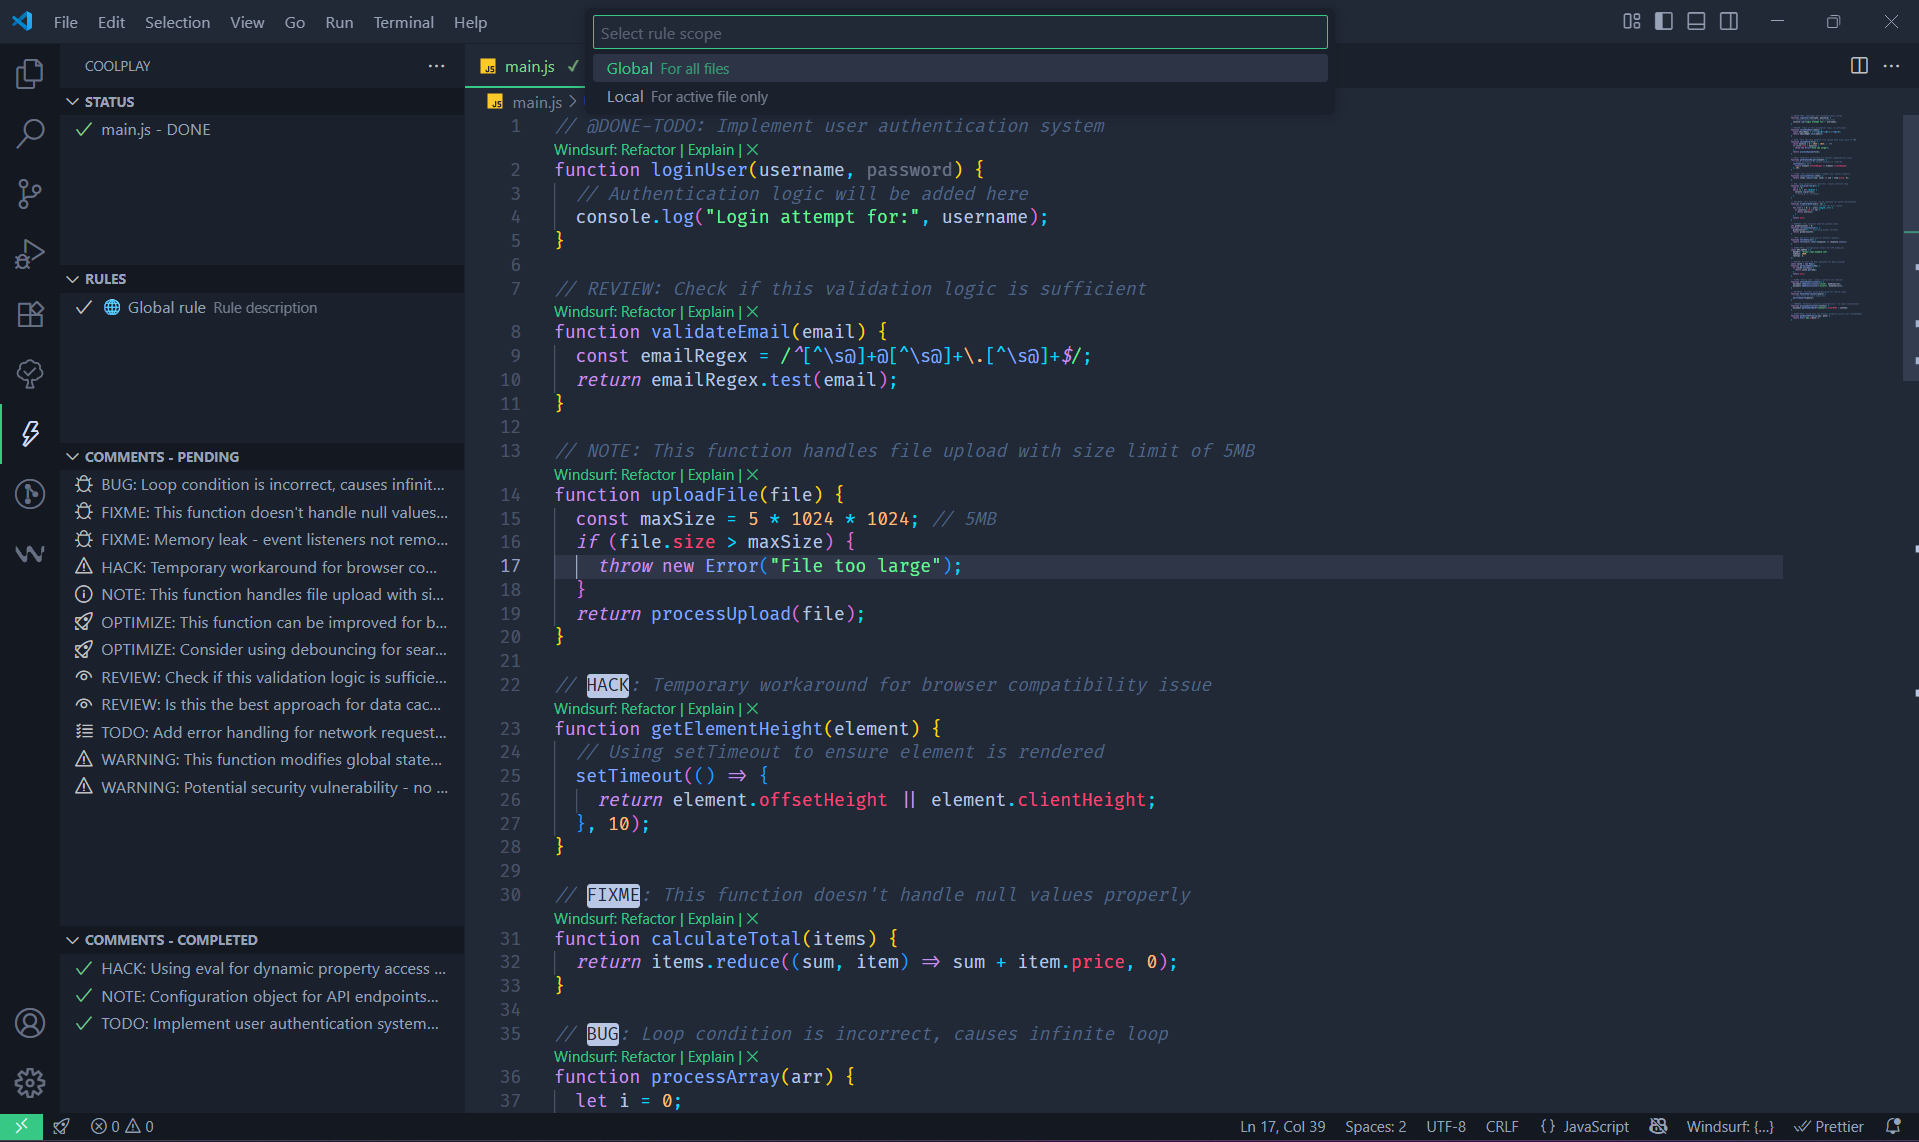Focus the Select rule scope input

[960, 33]
